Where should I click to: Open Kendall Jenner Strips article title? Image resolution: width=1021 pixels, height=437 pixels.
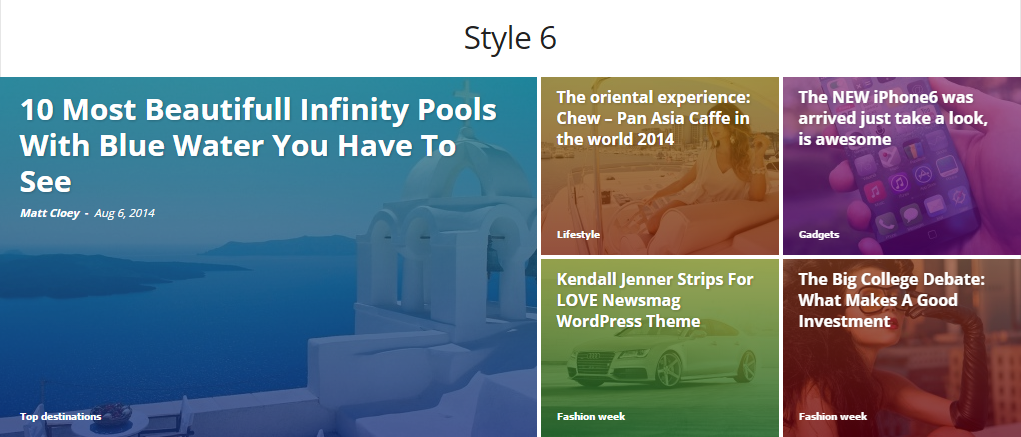[x=655, y=300]
